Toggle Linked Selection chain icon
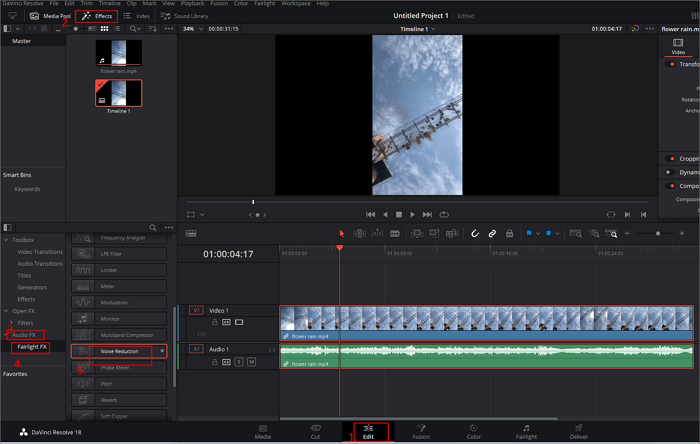 492,234
